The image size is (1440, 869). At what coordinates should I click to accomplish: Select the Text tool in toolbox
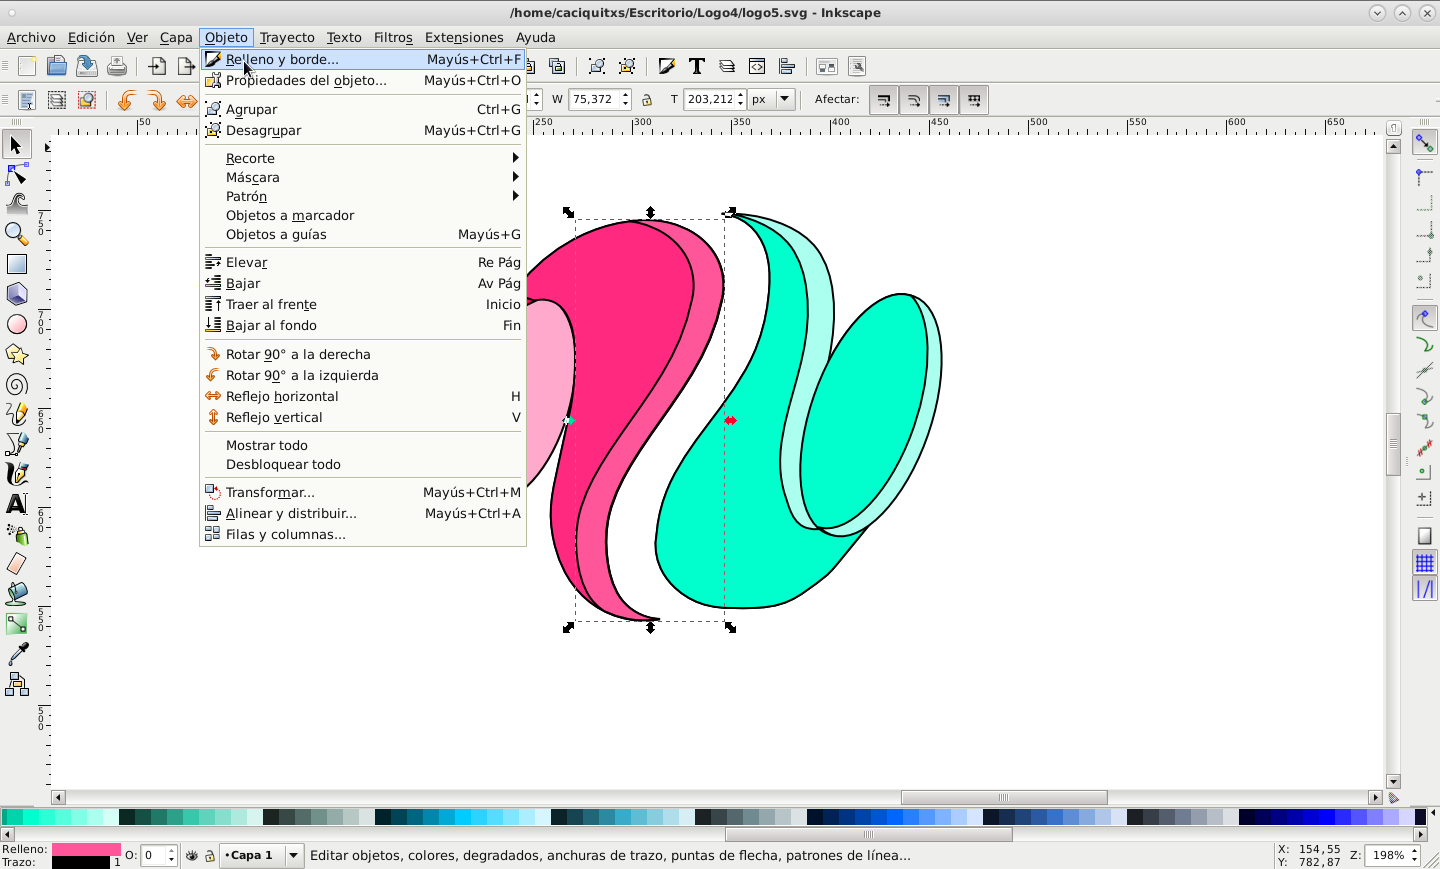(16, 504)
